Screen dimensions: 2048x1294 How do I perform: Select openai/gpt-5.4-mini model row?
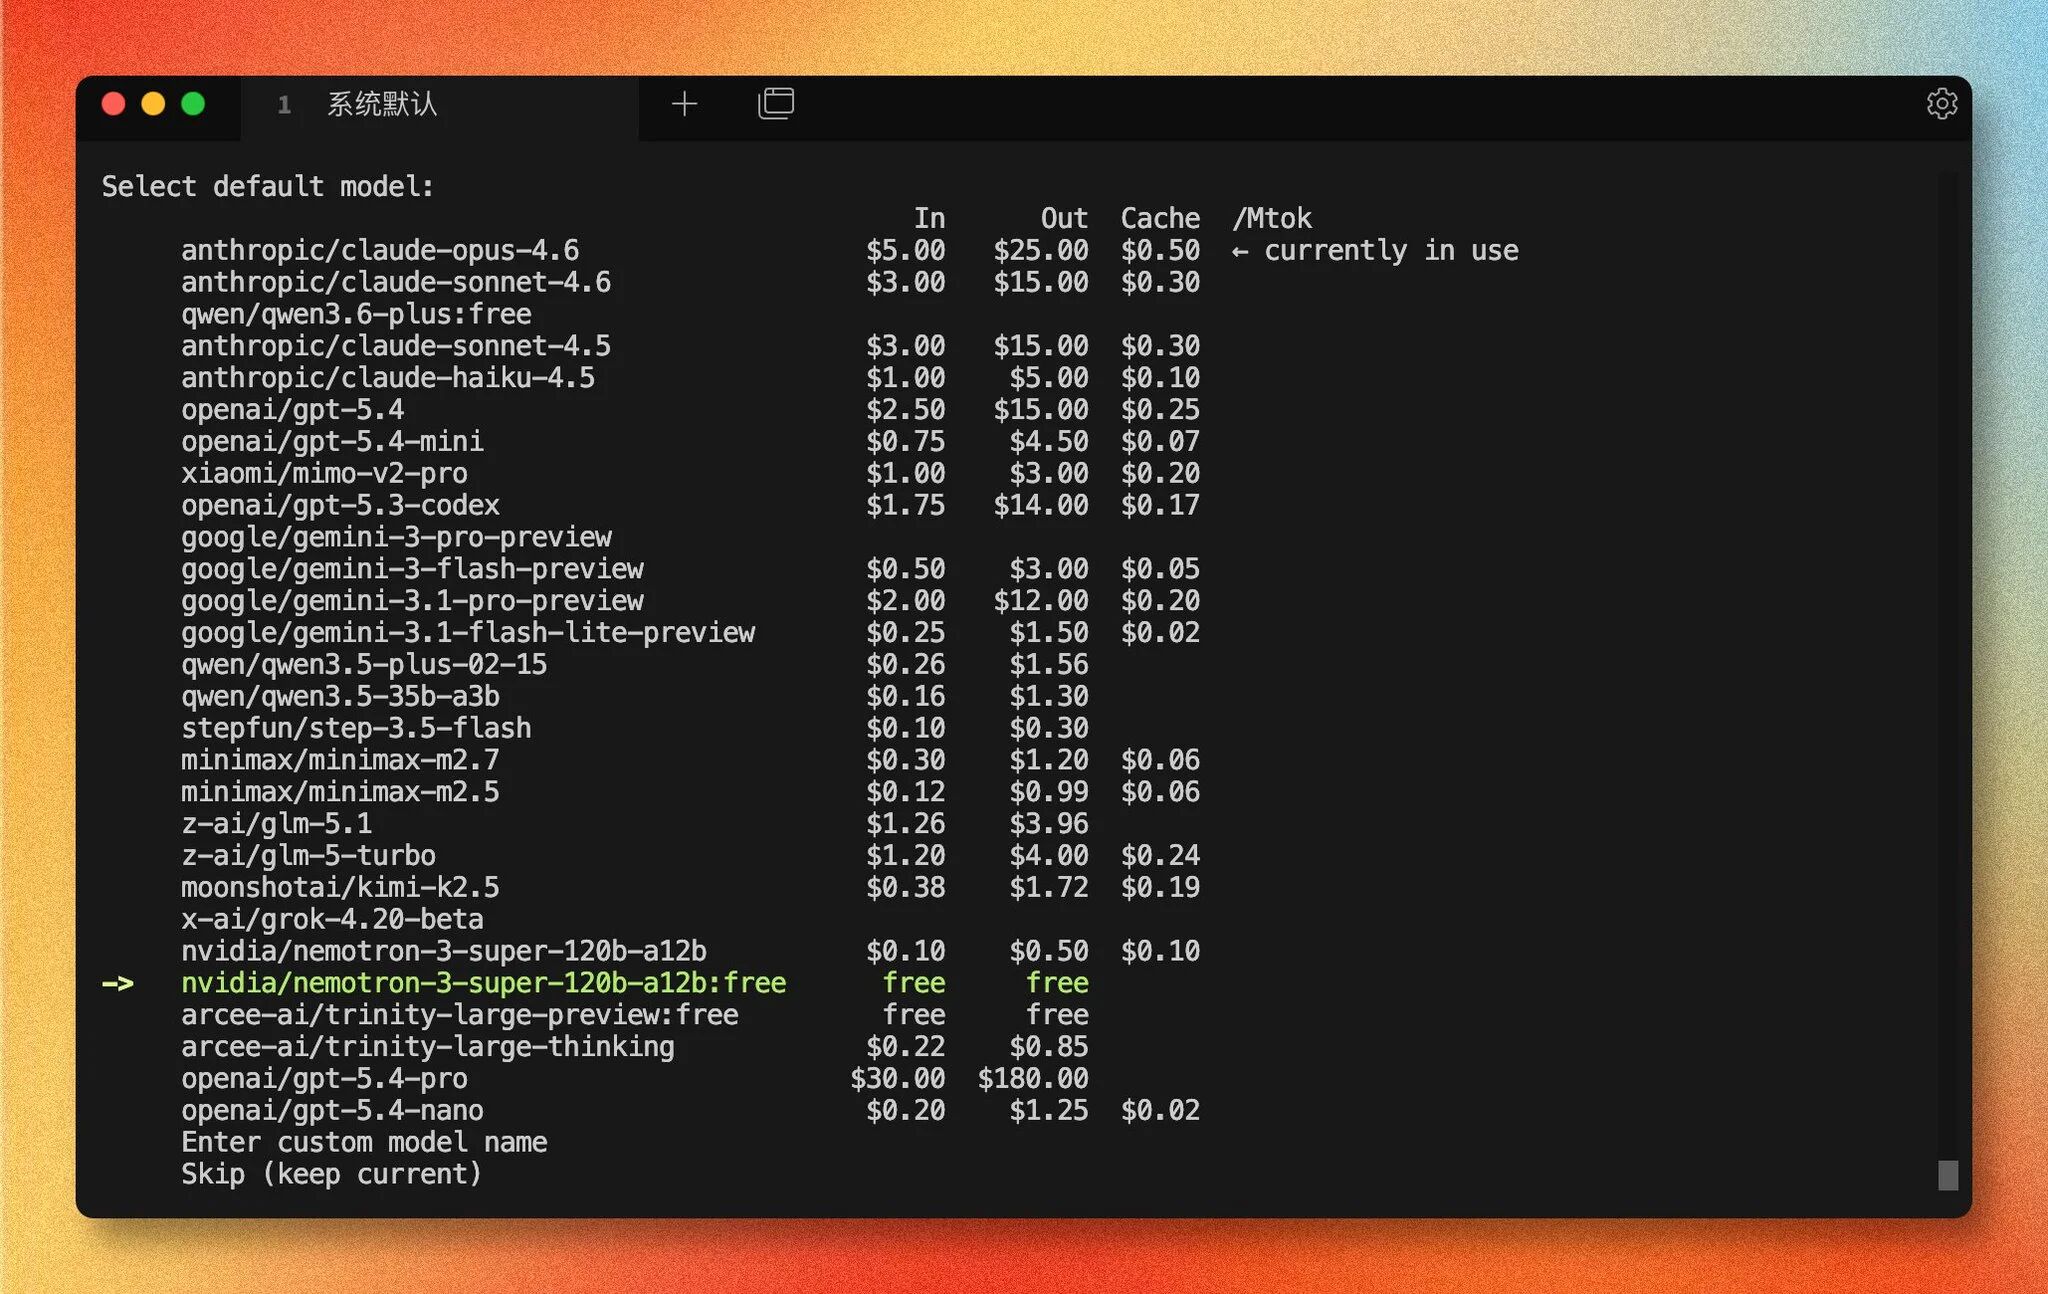332,441
